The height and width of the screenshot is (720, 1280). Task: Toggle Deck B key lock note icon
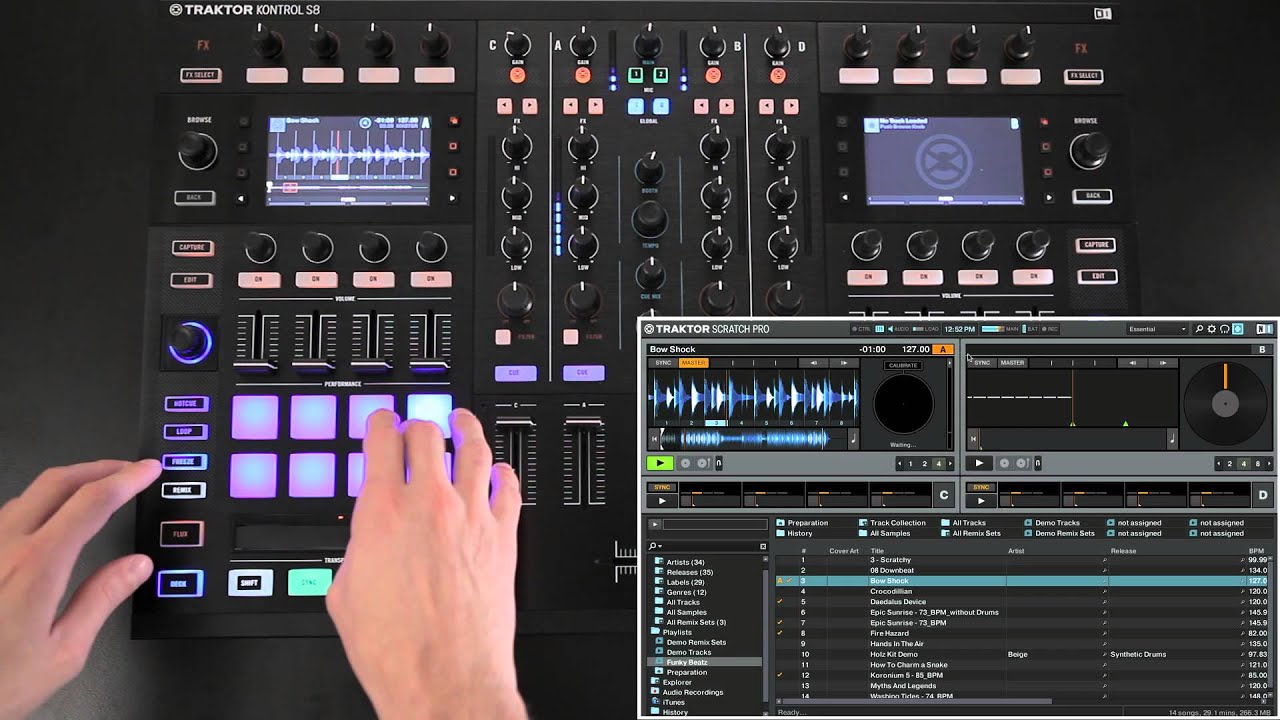[x=1172, y=438]
